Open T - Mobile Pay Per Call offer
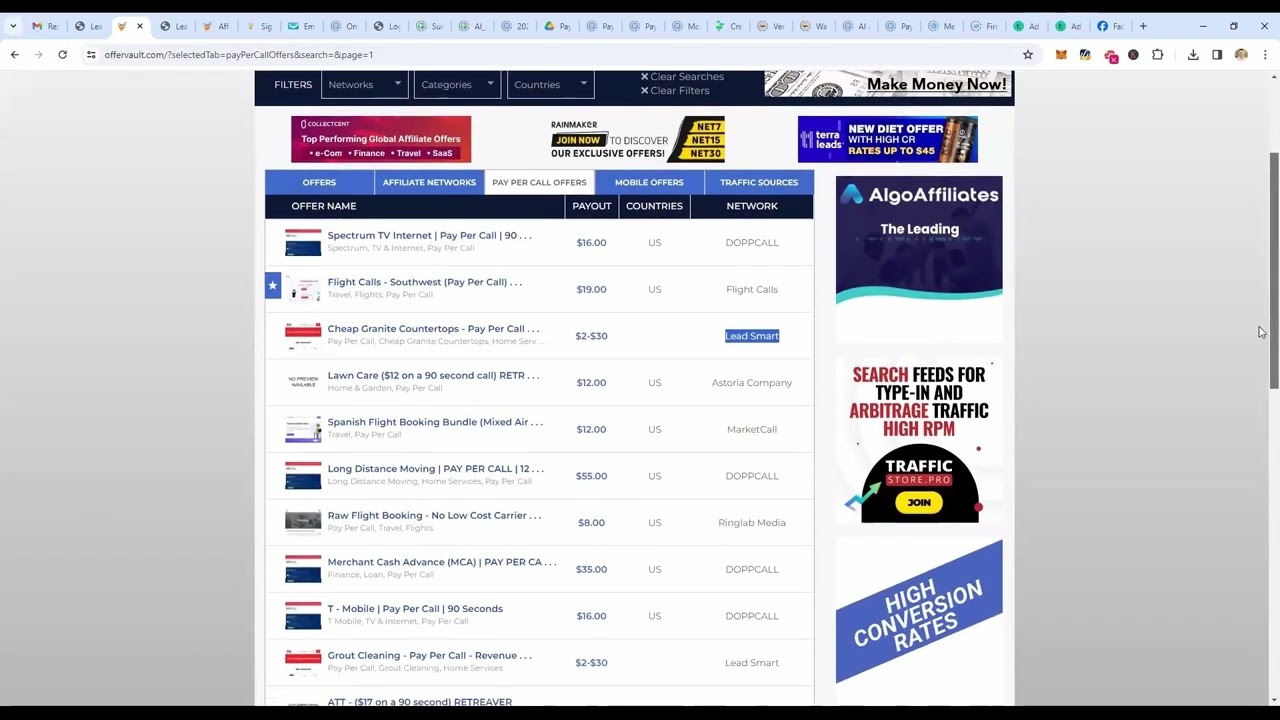 pos(415,608)
